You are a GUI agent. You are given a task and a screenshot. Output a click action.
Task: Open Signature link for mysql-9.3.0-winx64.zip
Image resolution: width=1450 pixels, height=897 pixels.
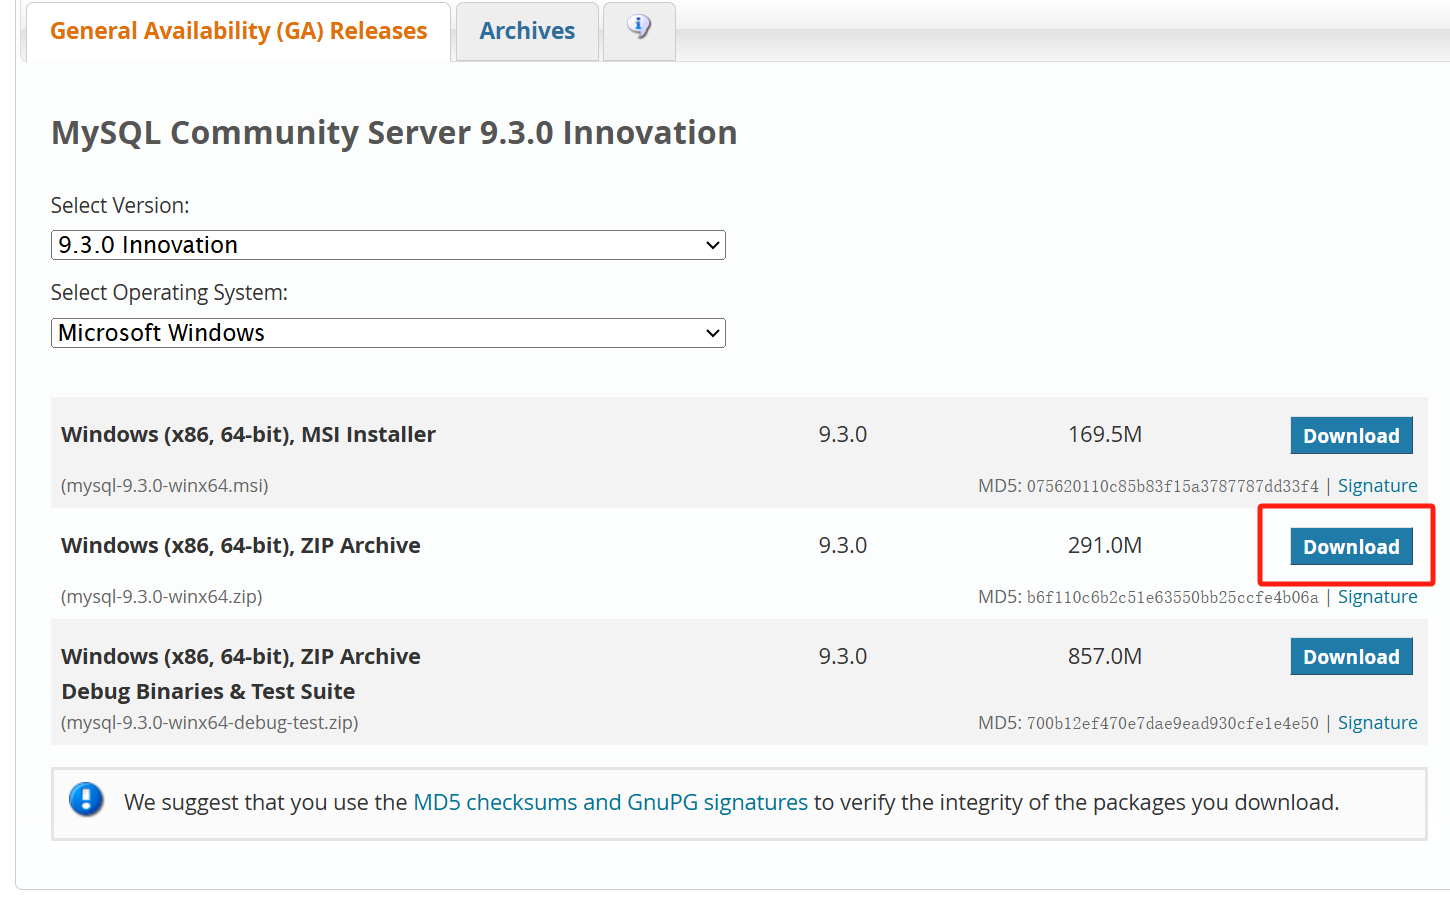(1377, 597)
